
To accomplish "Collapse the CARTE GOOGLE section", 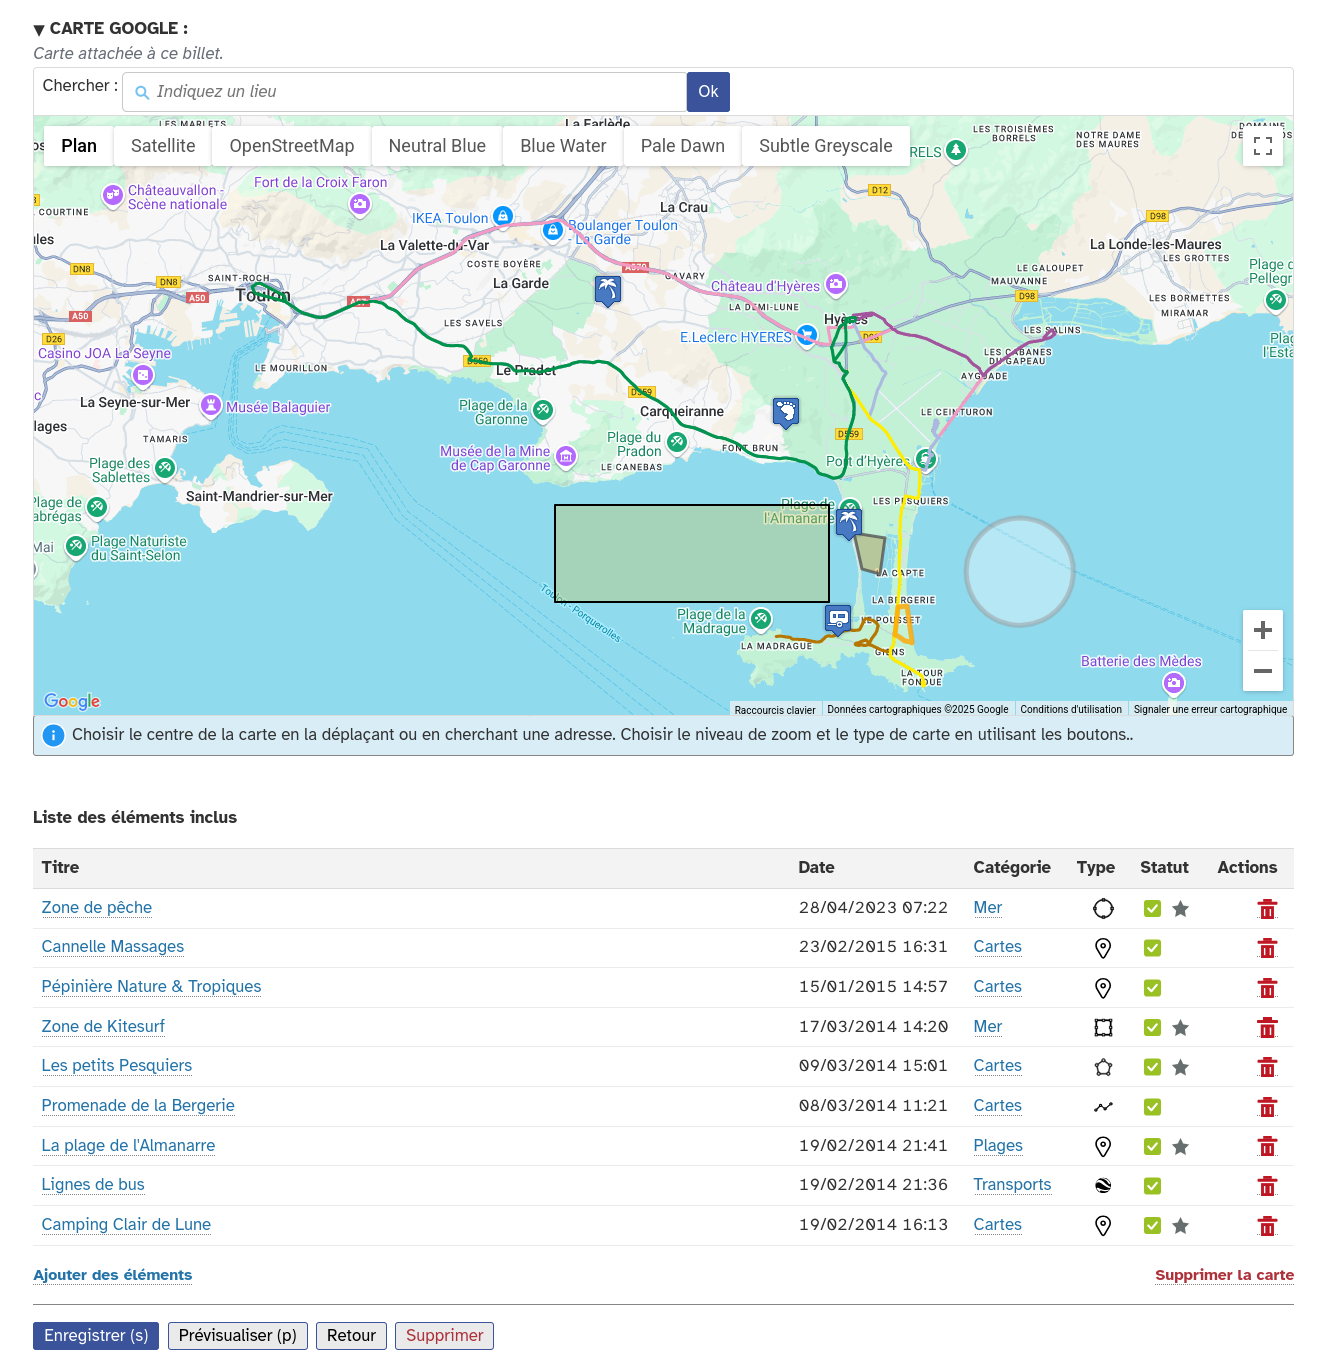I will tap(39, 29).
